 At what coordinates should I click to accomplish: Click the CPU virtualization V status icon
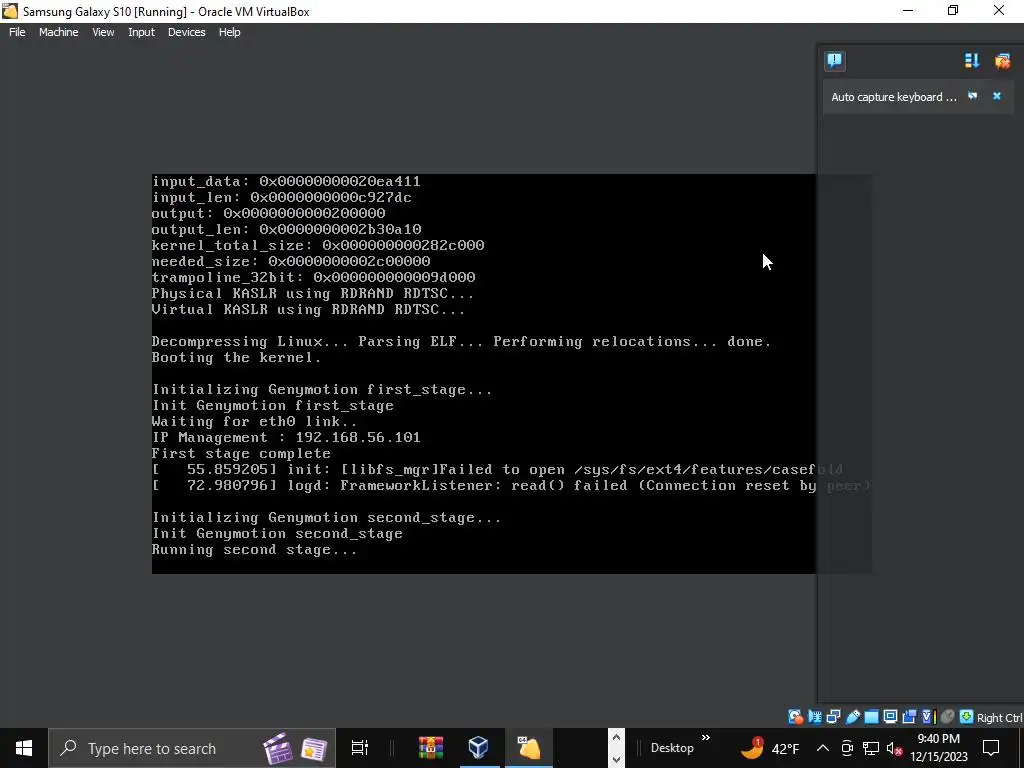929,717
